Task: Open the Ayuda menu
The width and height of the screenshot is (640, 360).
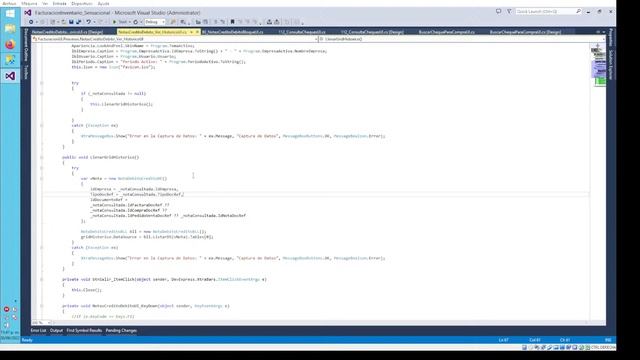Action: pyautogui.click(x=103, y=3)
